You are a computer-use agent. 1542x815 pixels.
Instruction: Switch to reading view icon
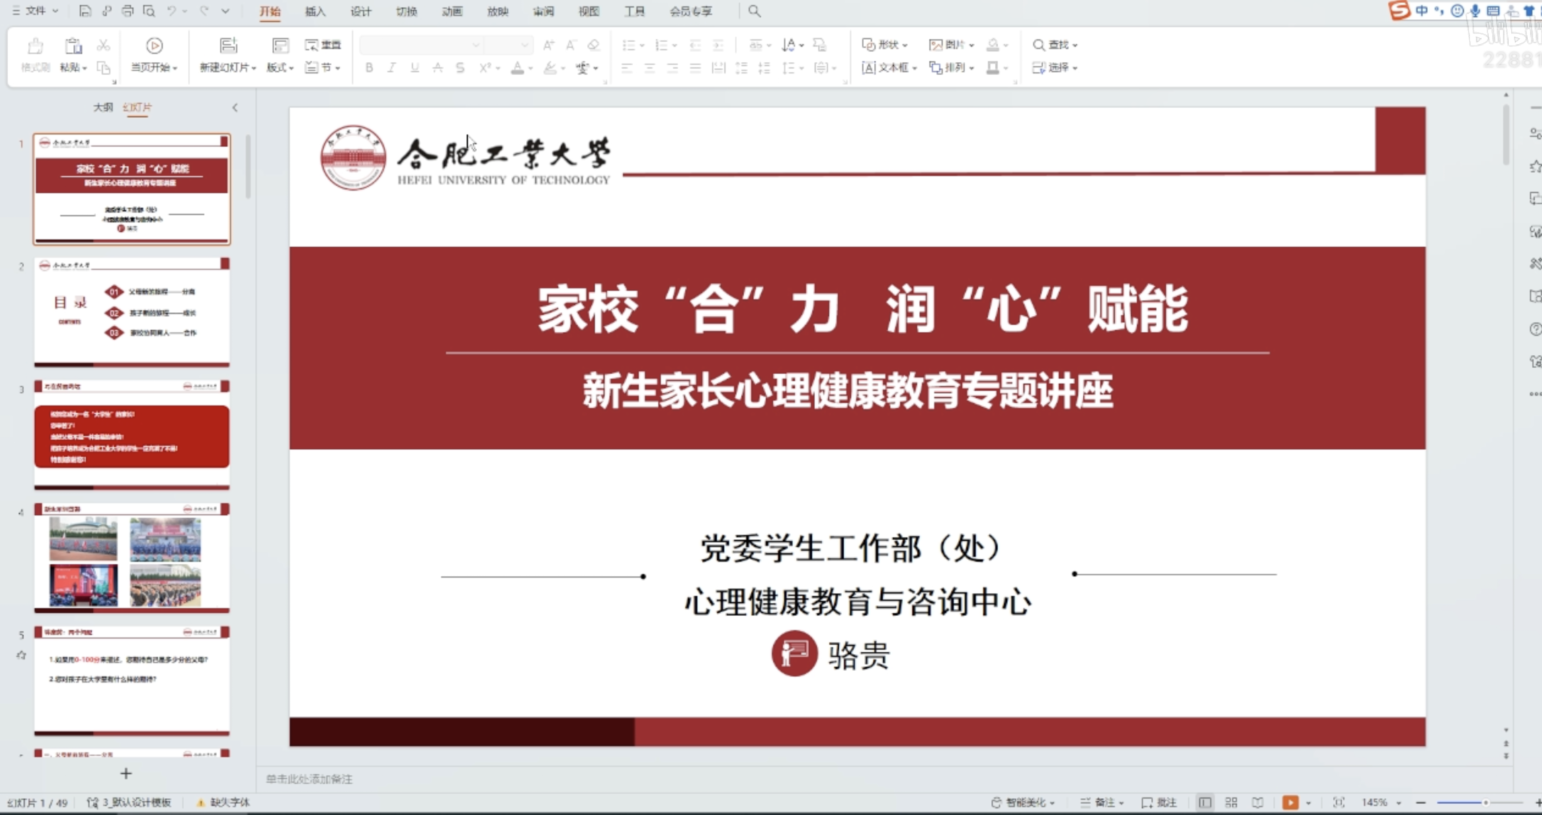click(1257, 803)
